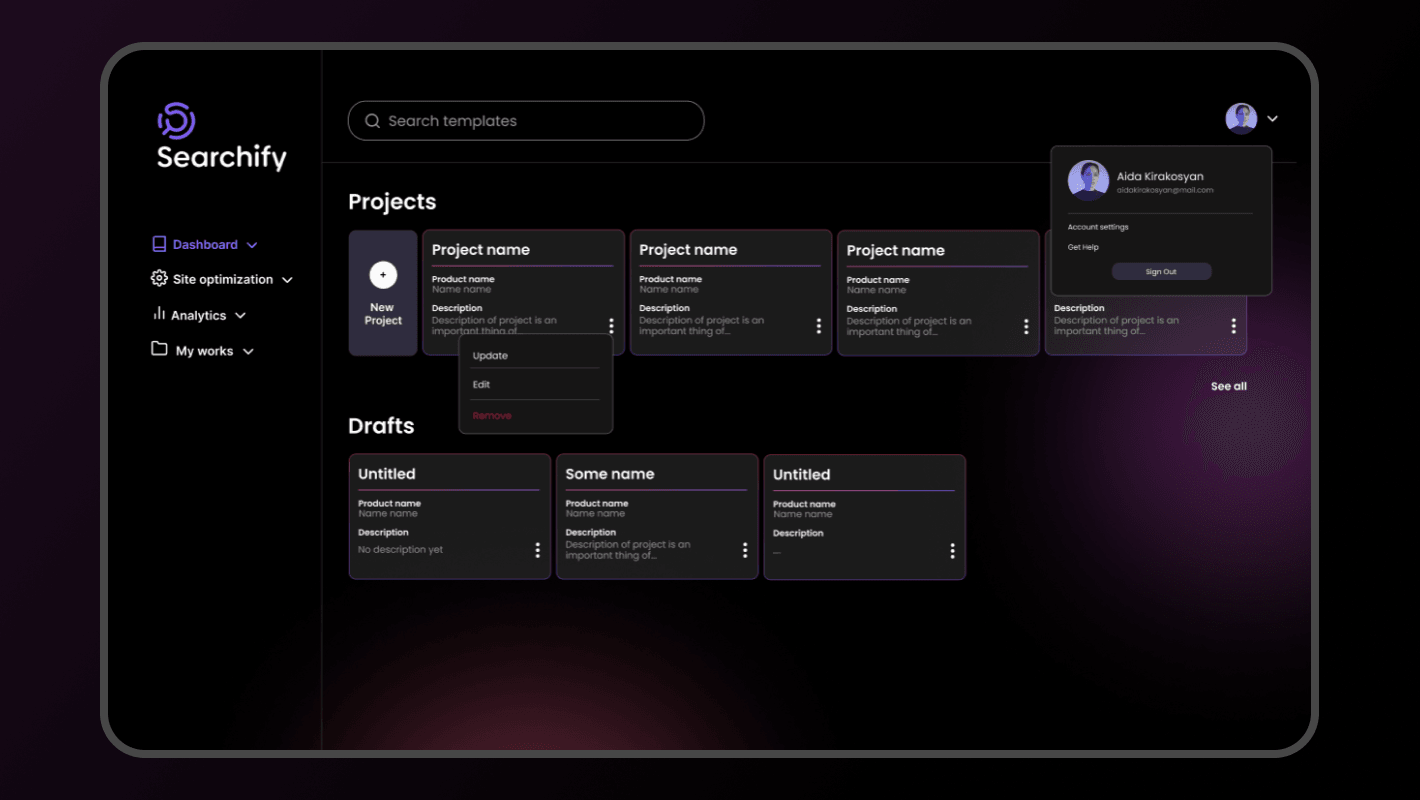The height and width of the screenshot is (800, 1420).
Task: Open third Project name card title
Action: coord(896,251)
